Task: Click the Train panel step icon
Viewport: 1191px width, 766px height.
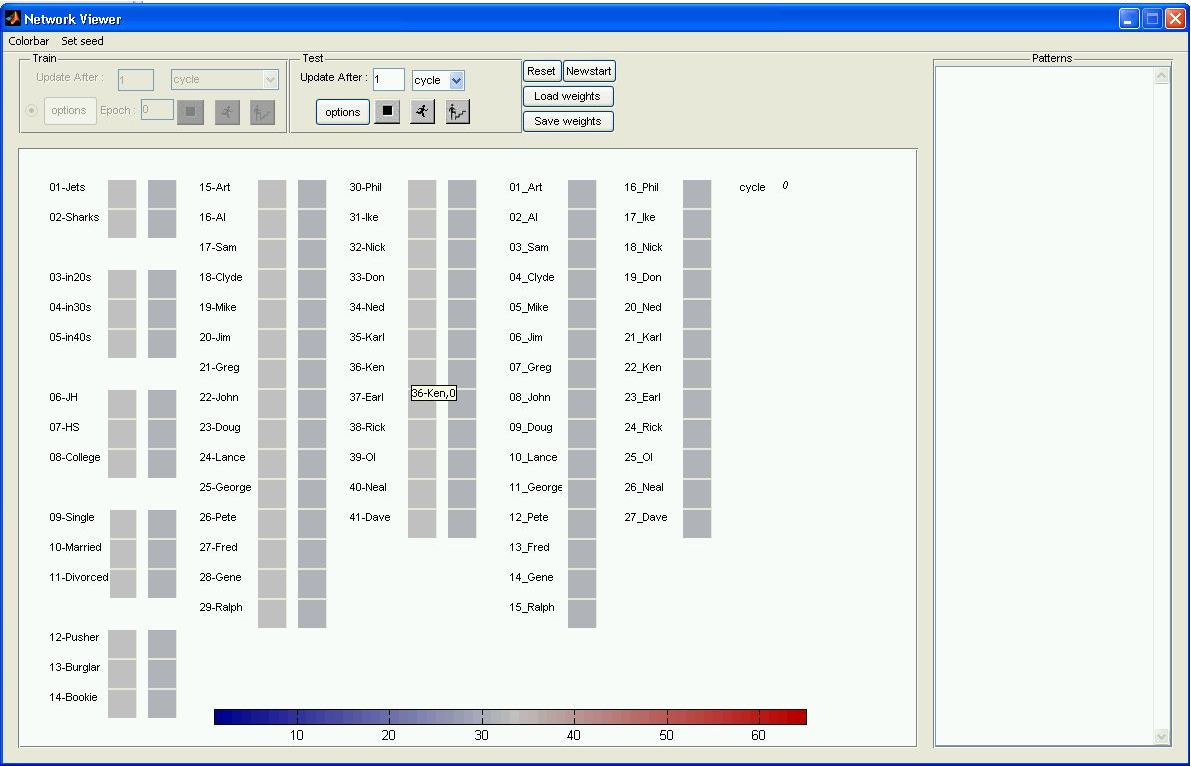Action: pos(262,112)
